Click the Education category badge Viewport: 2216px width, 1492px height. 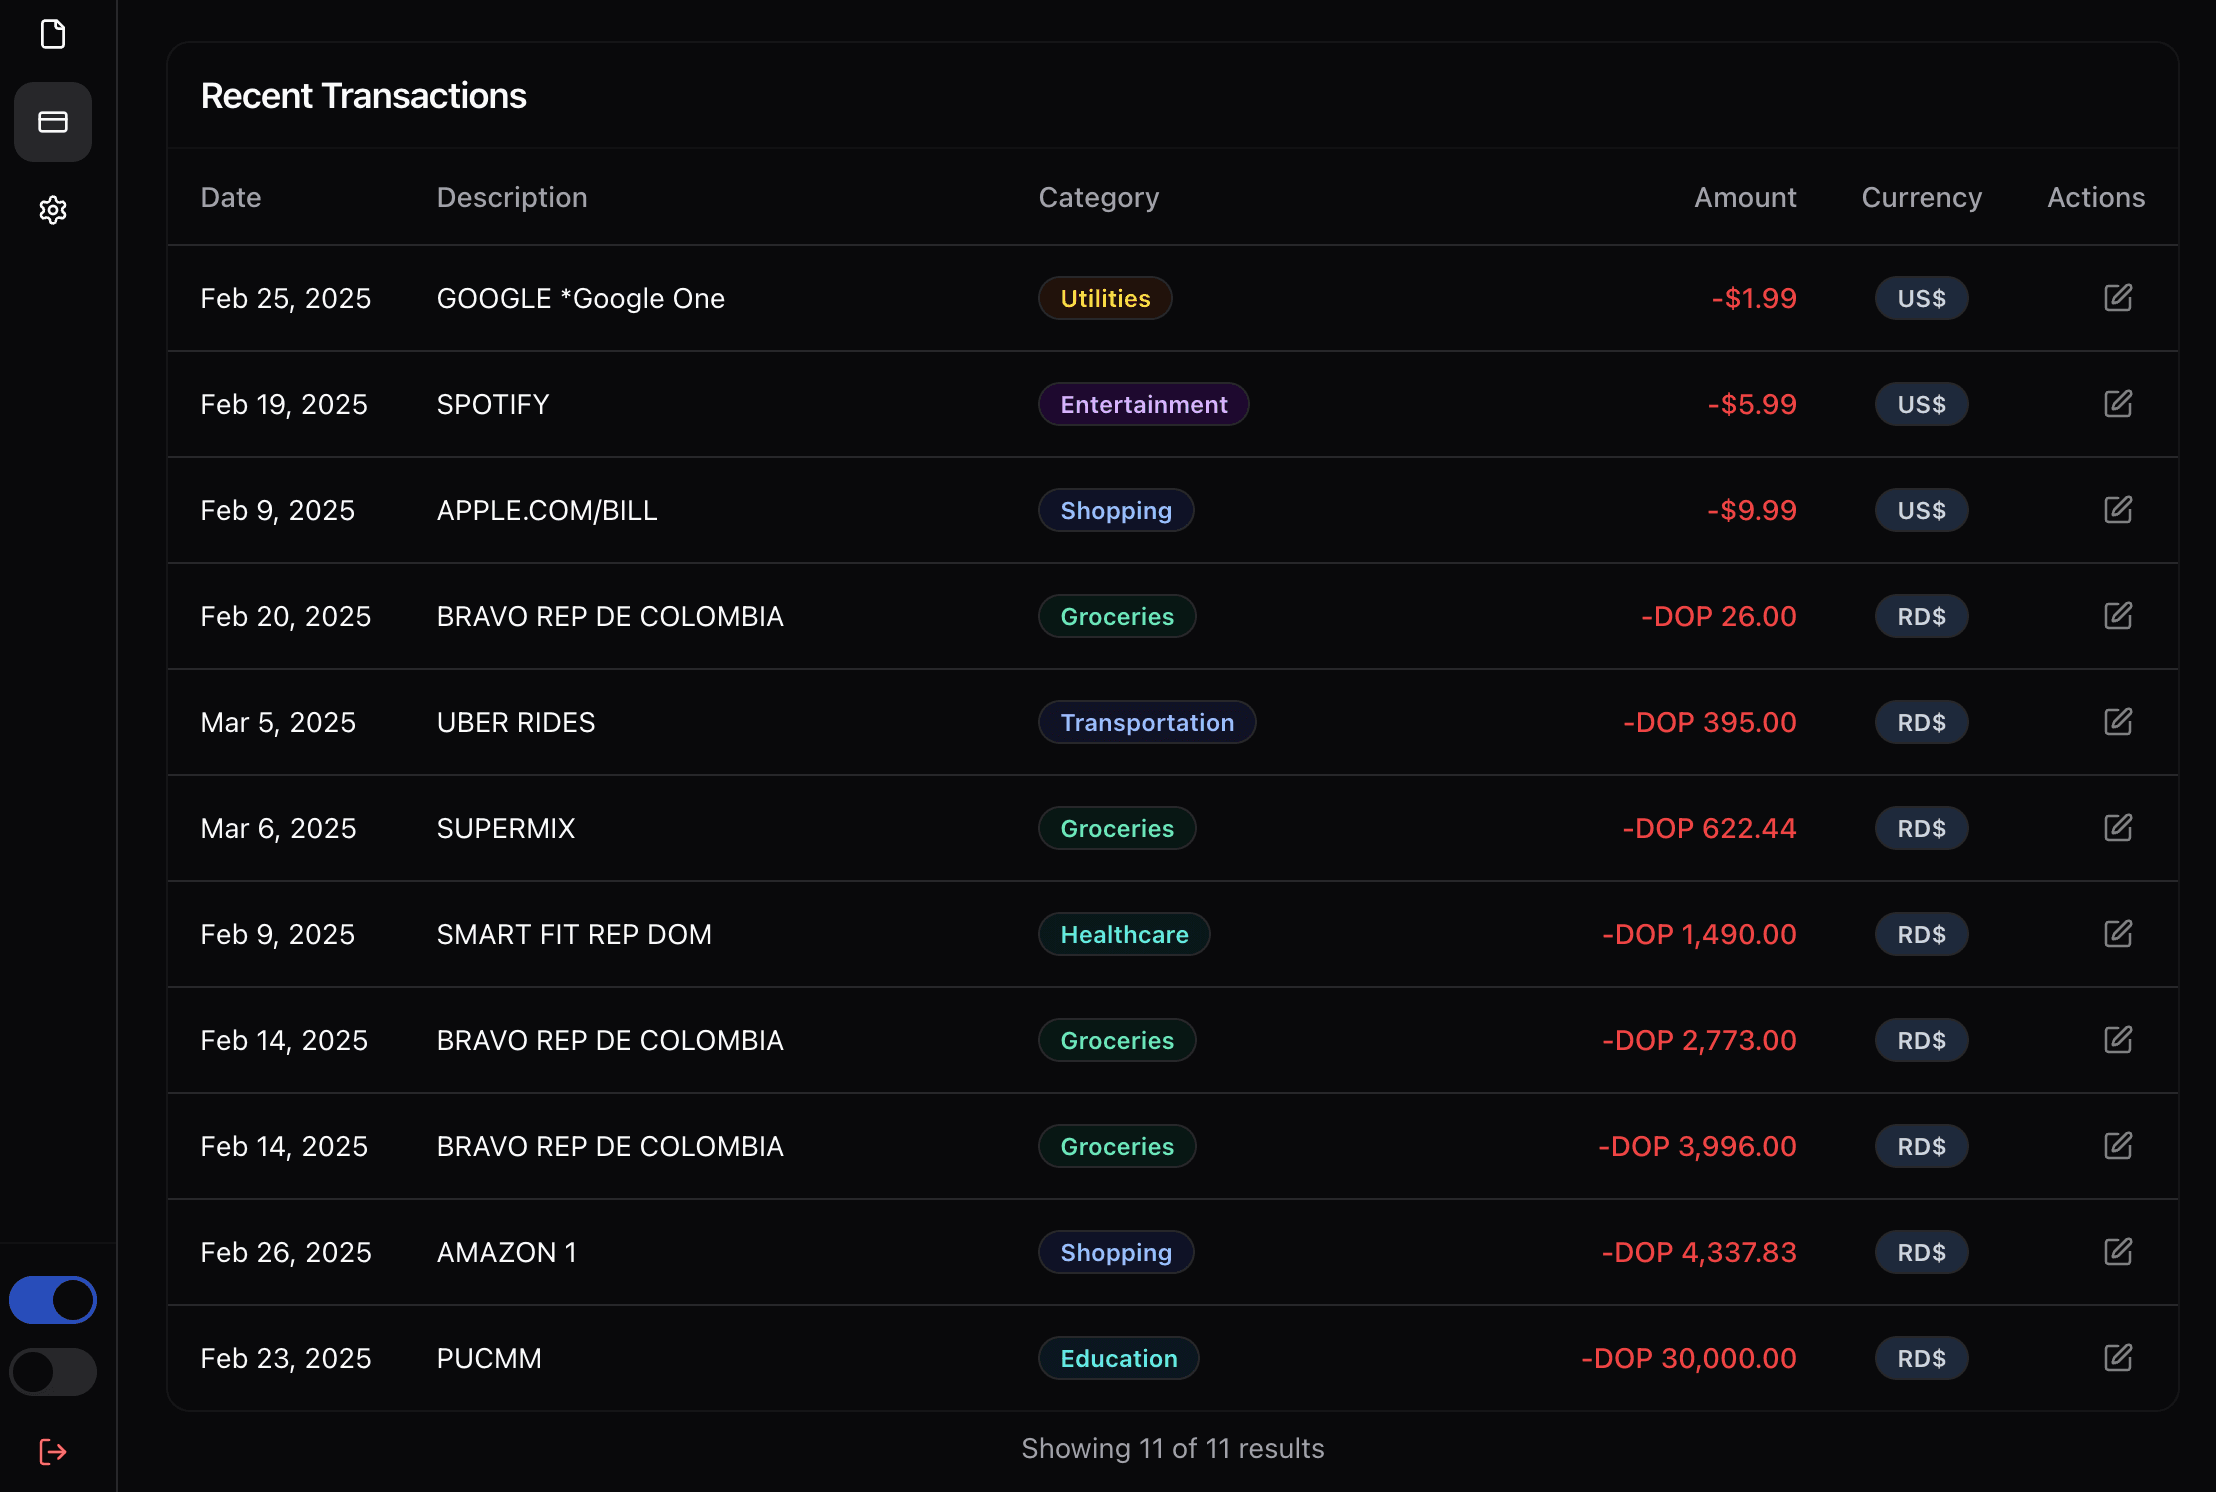[1118, 1358]
